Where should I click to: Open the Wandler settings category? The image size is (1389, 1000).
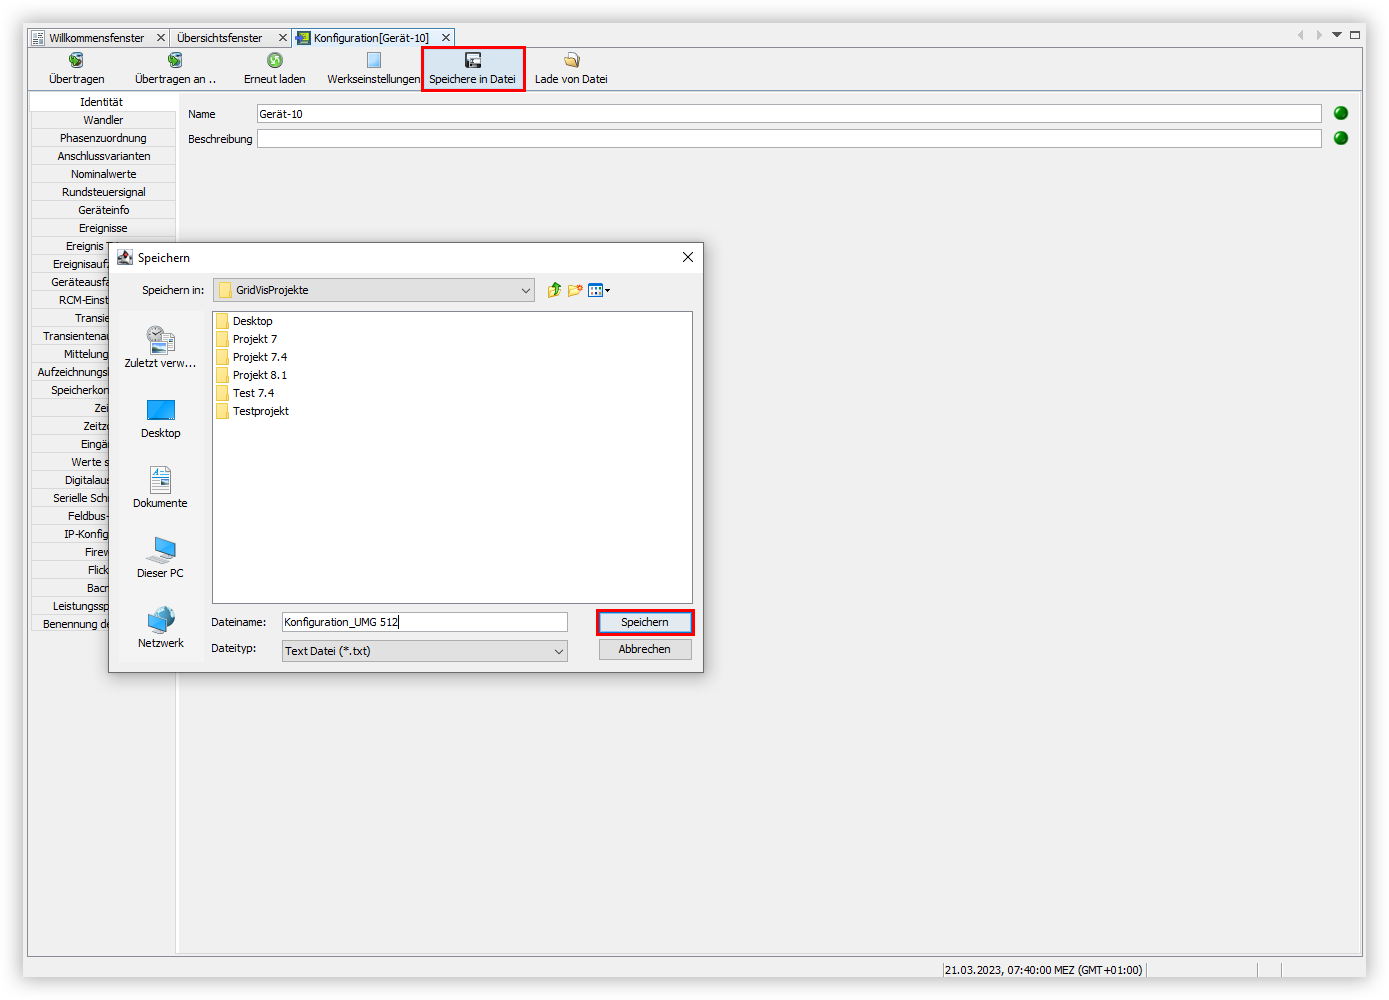(x=103, y=120)
